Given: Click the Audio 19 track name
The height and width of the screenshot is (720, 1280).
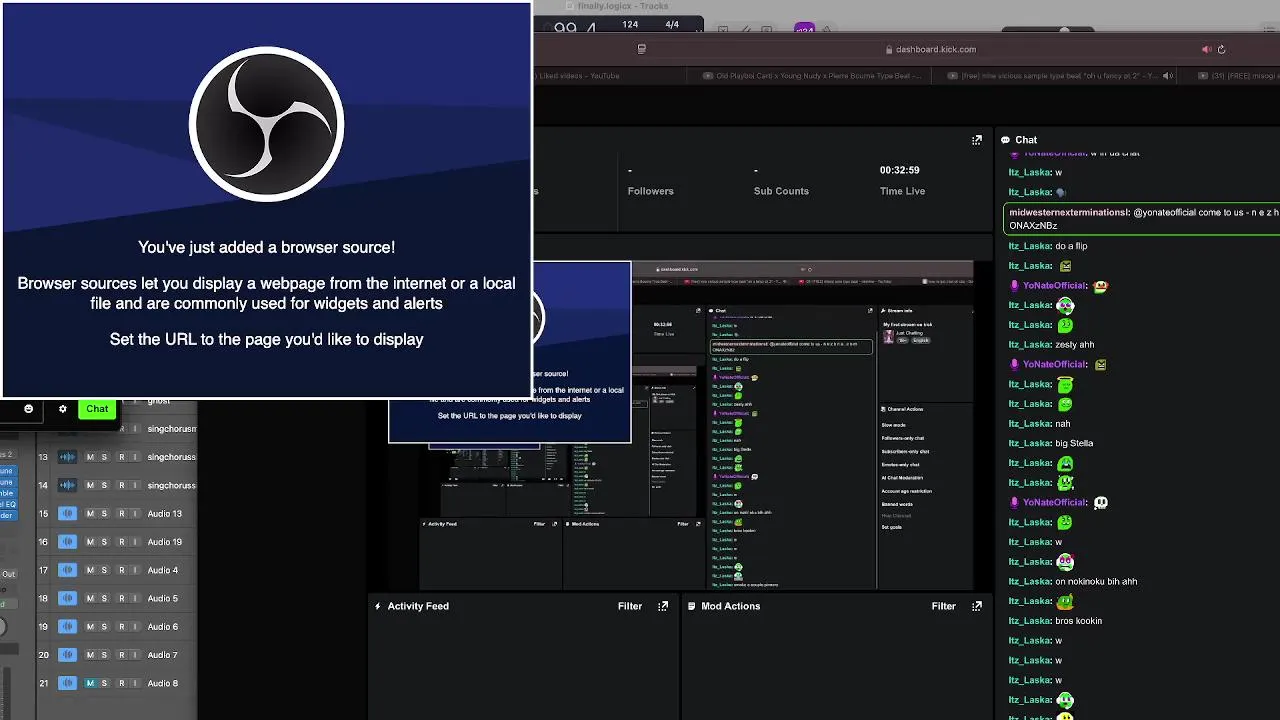Looking at the screenshot, I should click(x=165, y=542).
